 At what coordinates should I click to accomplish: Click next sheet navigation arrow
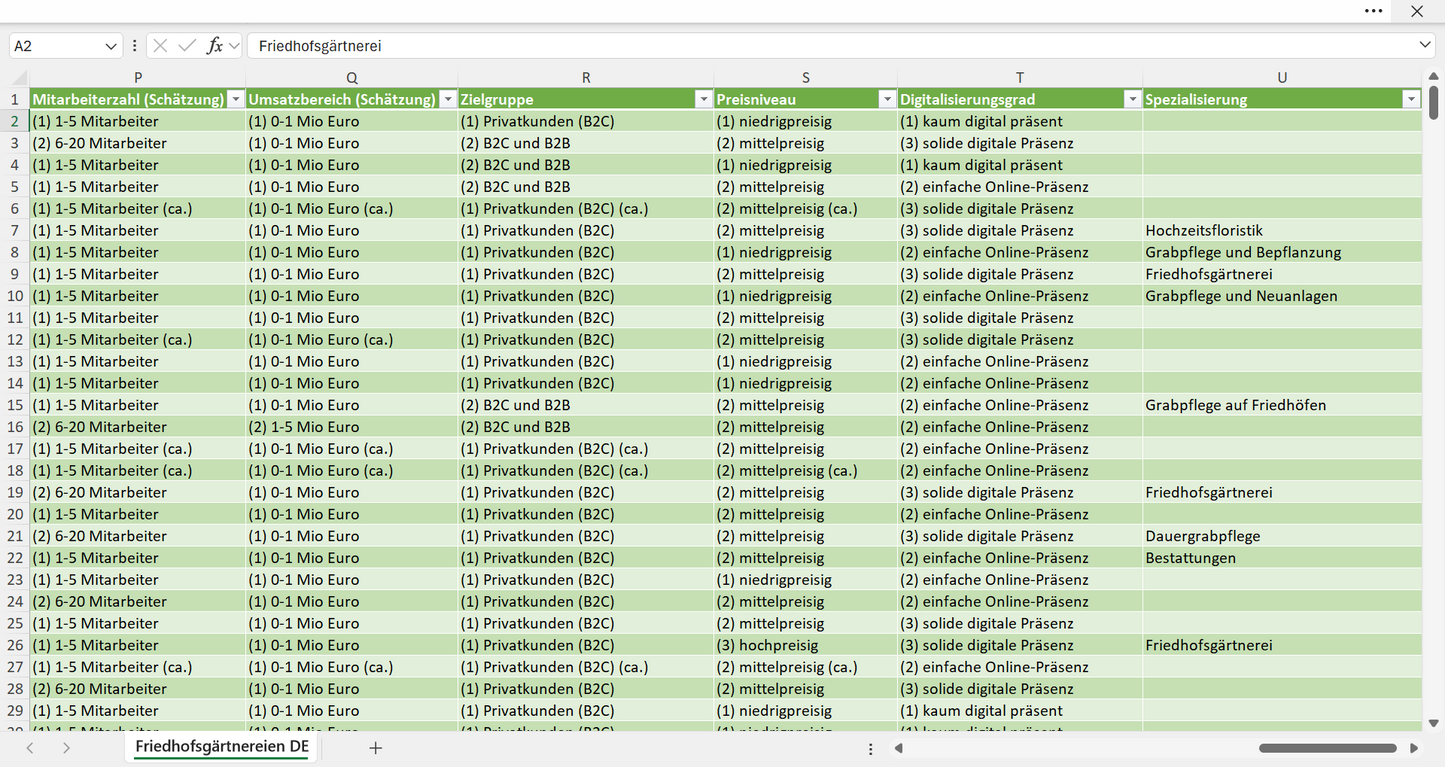[x=66, y=747]
